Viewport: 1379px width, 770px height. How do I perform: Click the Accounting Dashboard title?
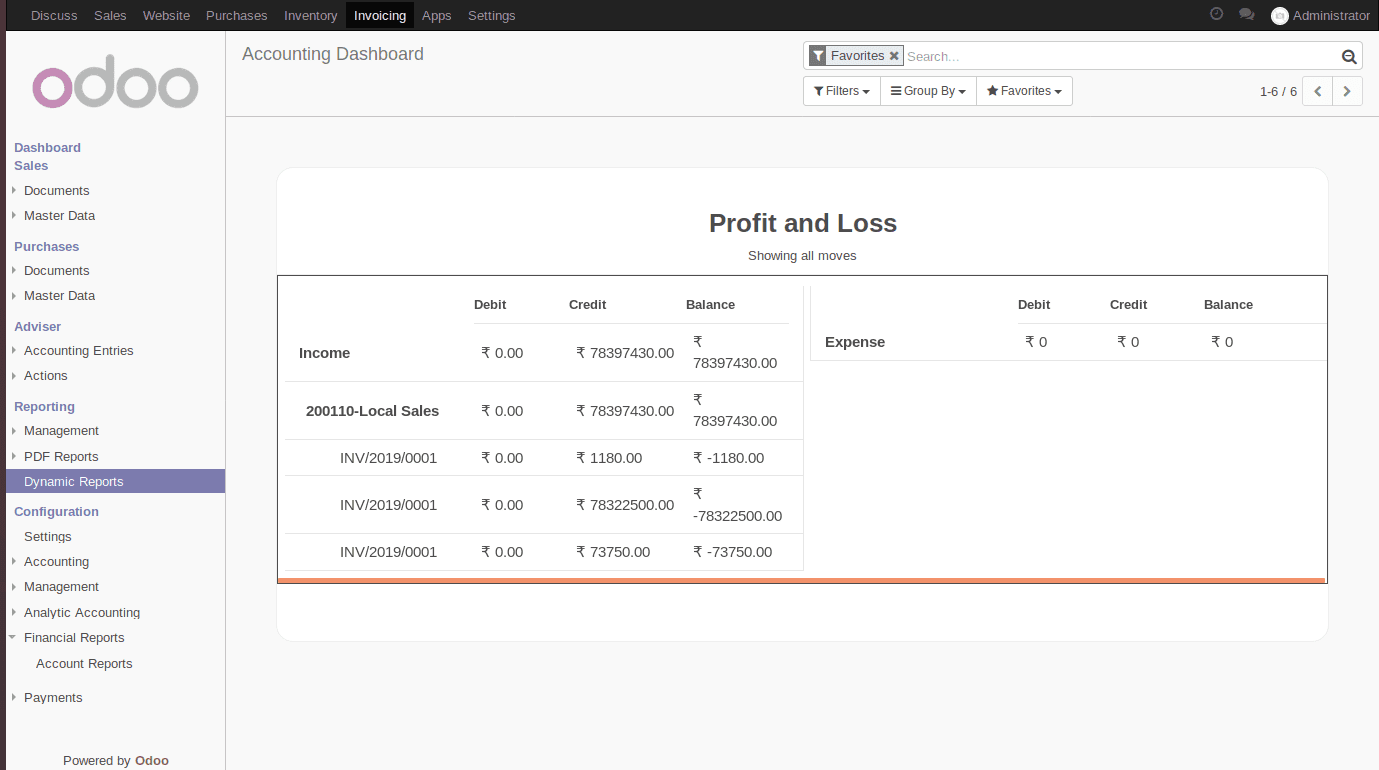click(333, 54)
